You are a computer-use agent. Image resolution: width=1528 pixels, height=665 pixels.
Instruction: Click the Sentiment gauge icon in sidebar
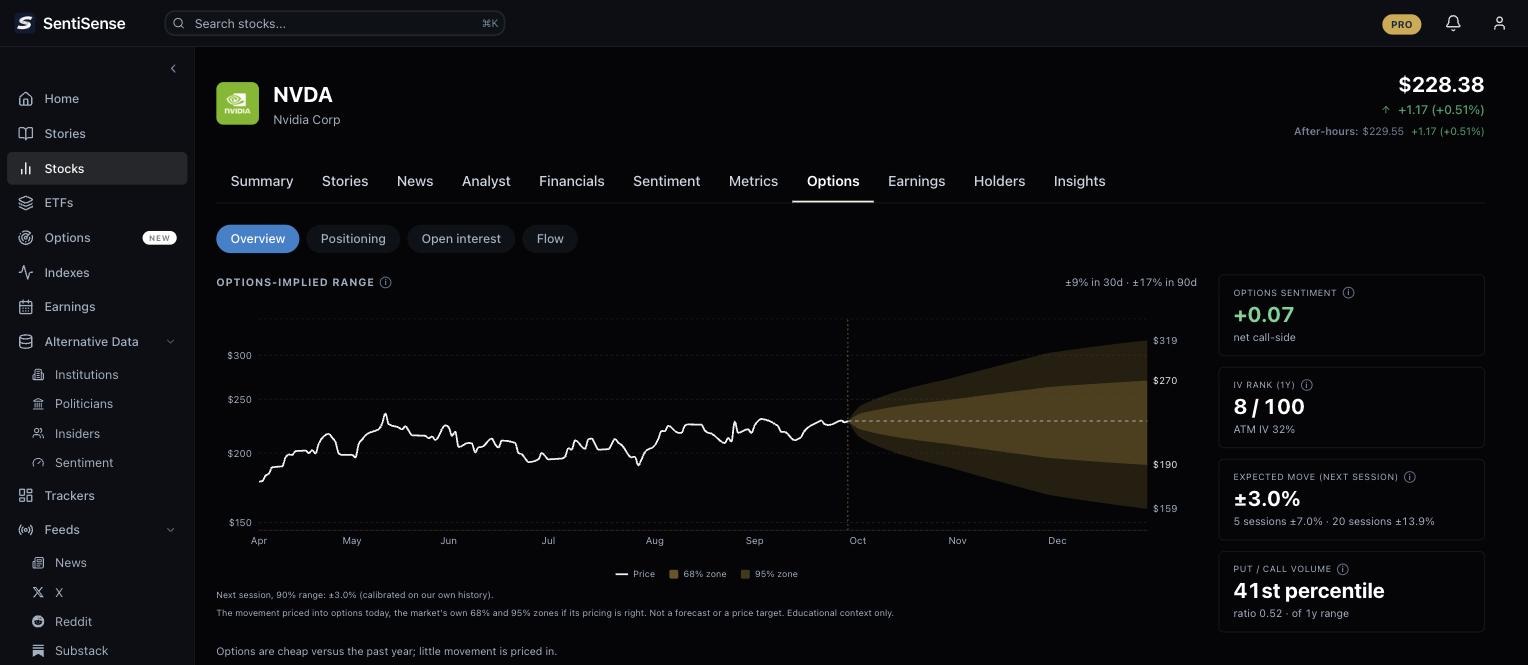pos(38,463)
